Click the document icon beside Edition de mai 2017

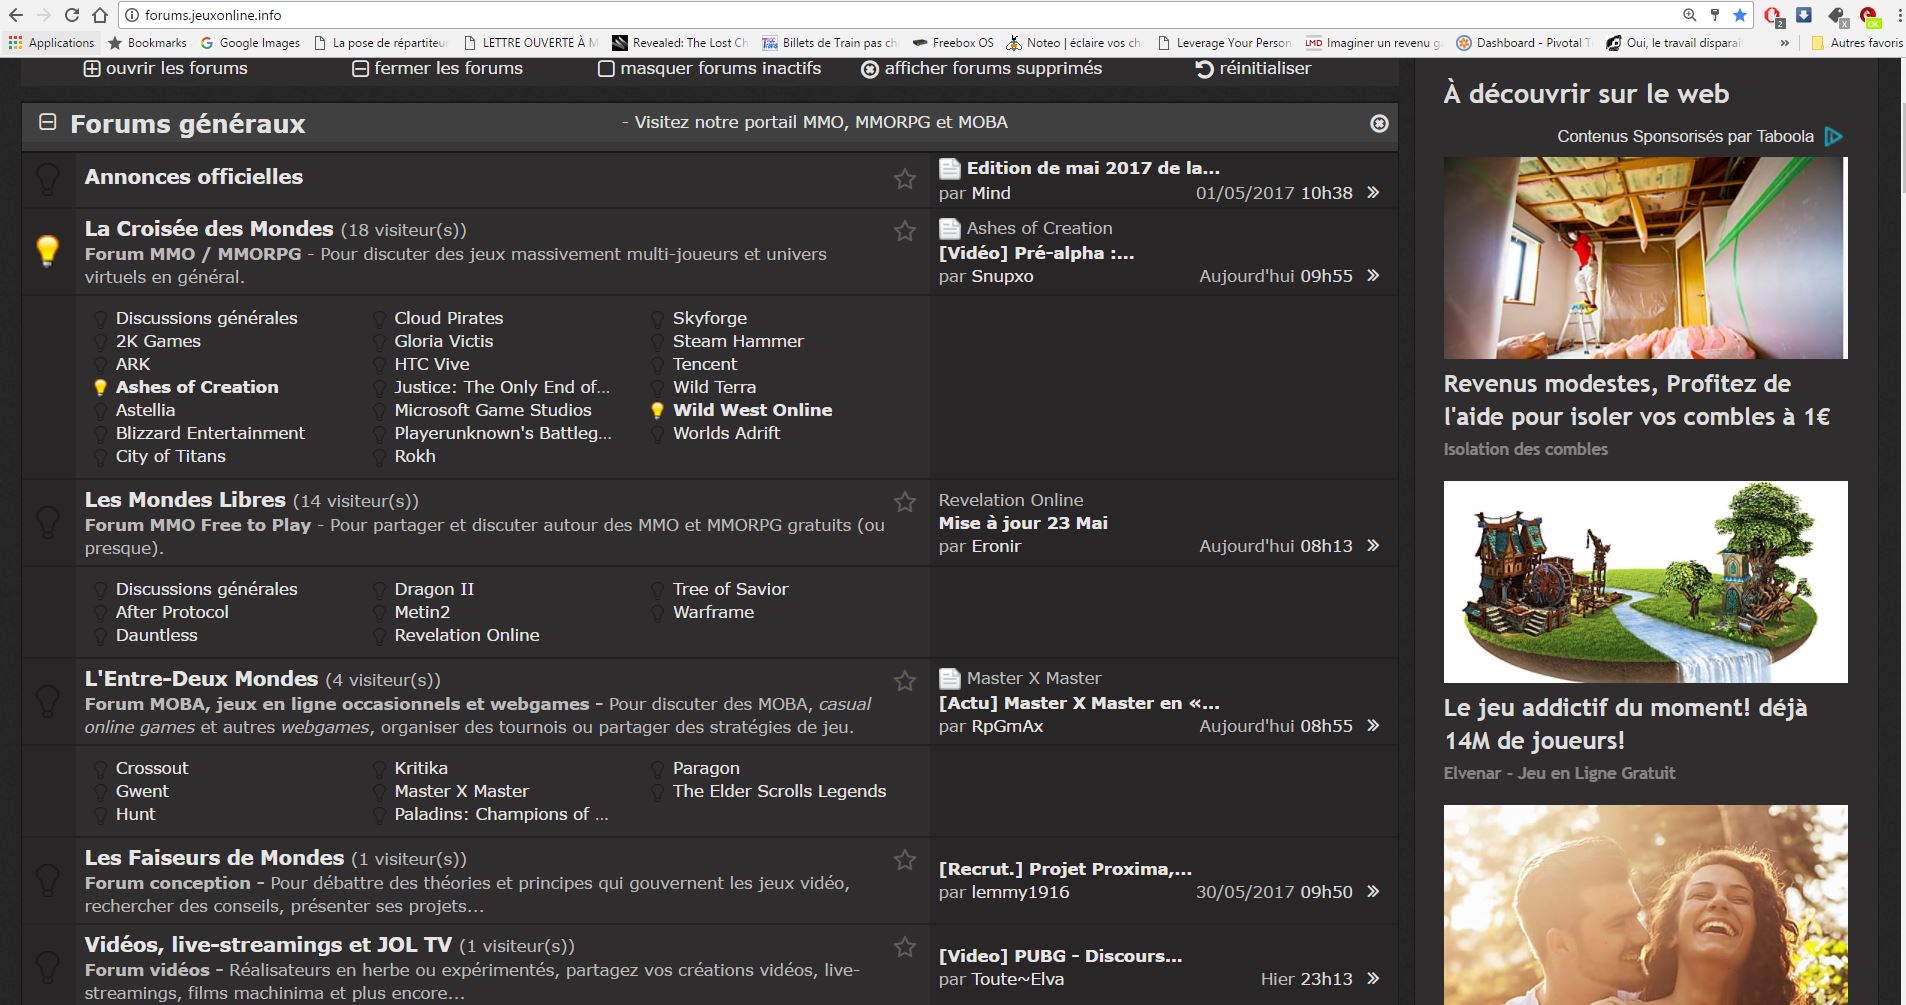(x=950, y=169)
